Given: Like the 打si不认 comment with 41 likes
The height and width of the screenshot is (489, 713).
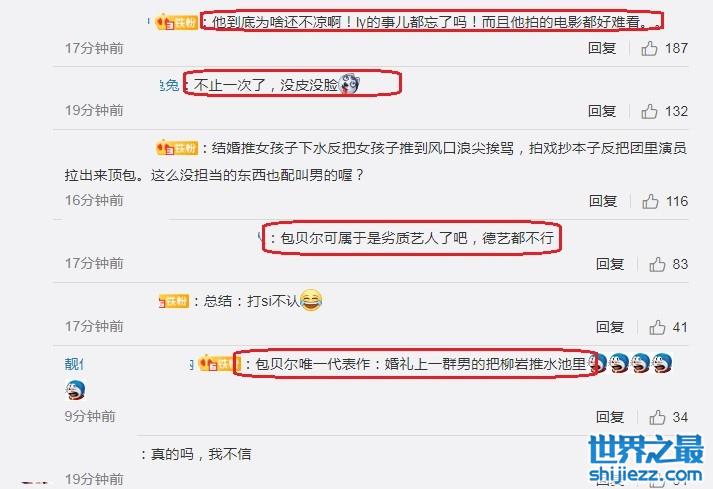Looking at the screenshot, I should click(x=657, y=327).
